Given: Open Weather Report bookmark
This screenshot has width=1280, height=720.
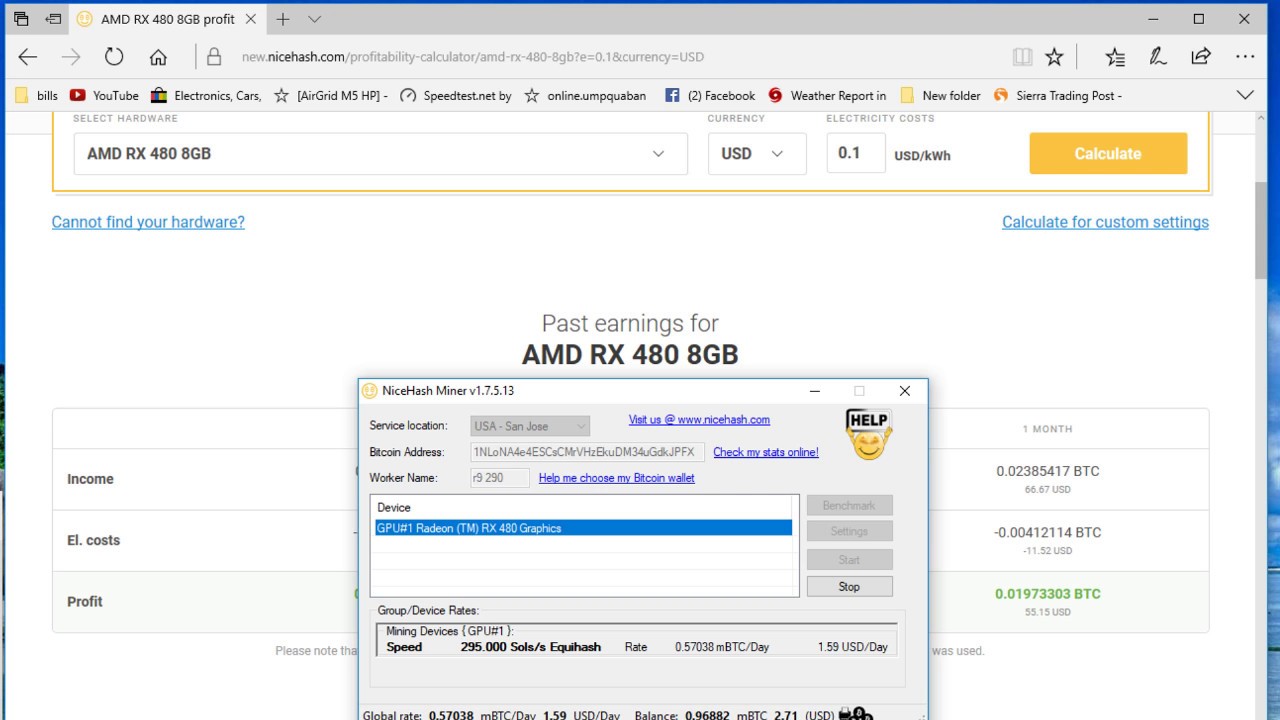Looking at the screenshot, I should point(827,95).
